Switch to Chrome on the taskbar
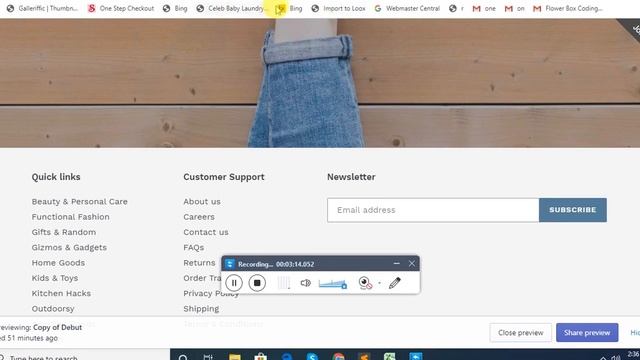 tap(338, 357)
